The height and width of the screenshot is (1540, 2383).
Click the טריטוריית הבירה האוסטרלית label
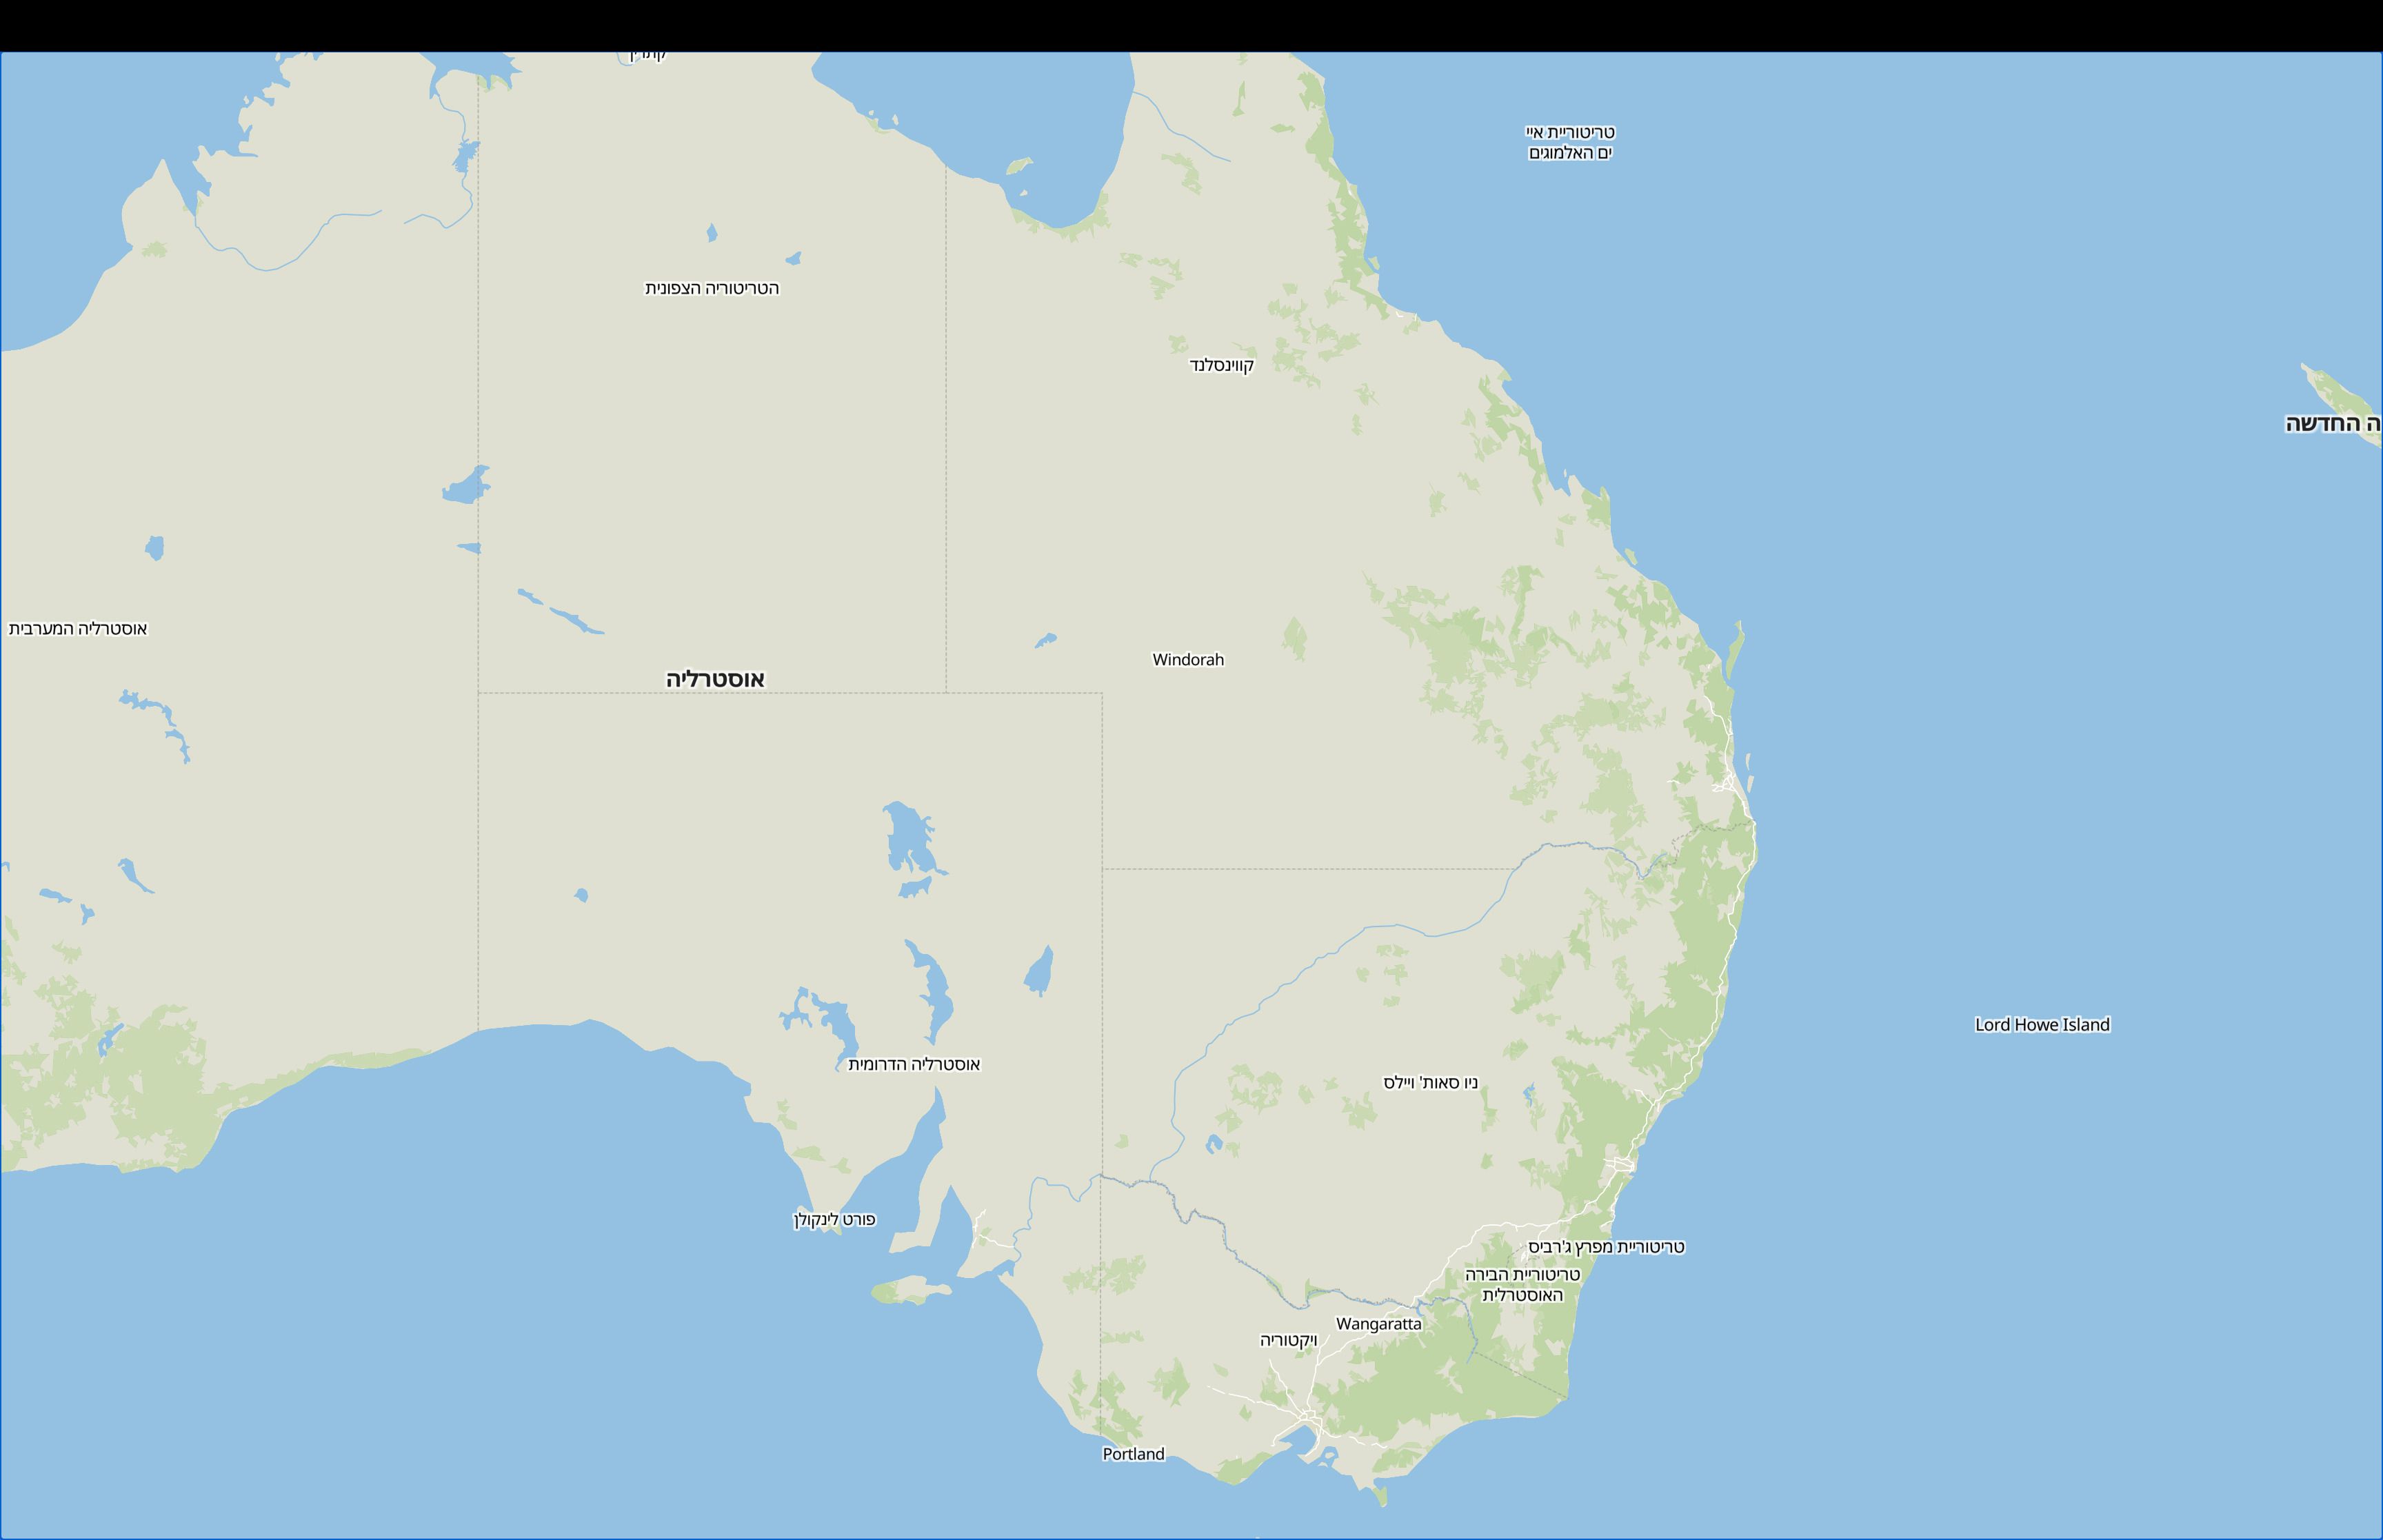1522,1285
